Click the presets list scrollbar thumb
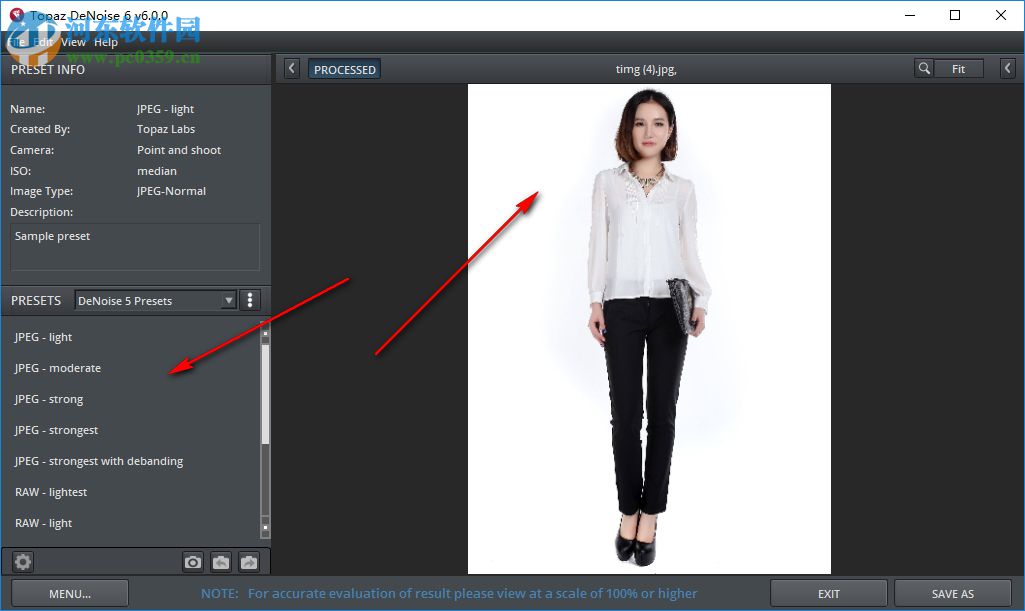This screenshot has height=611, width=1025. [x=265, y=394]
